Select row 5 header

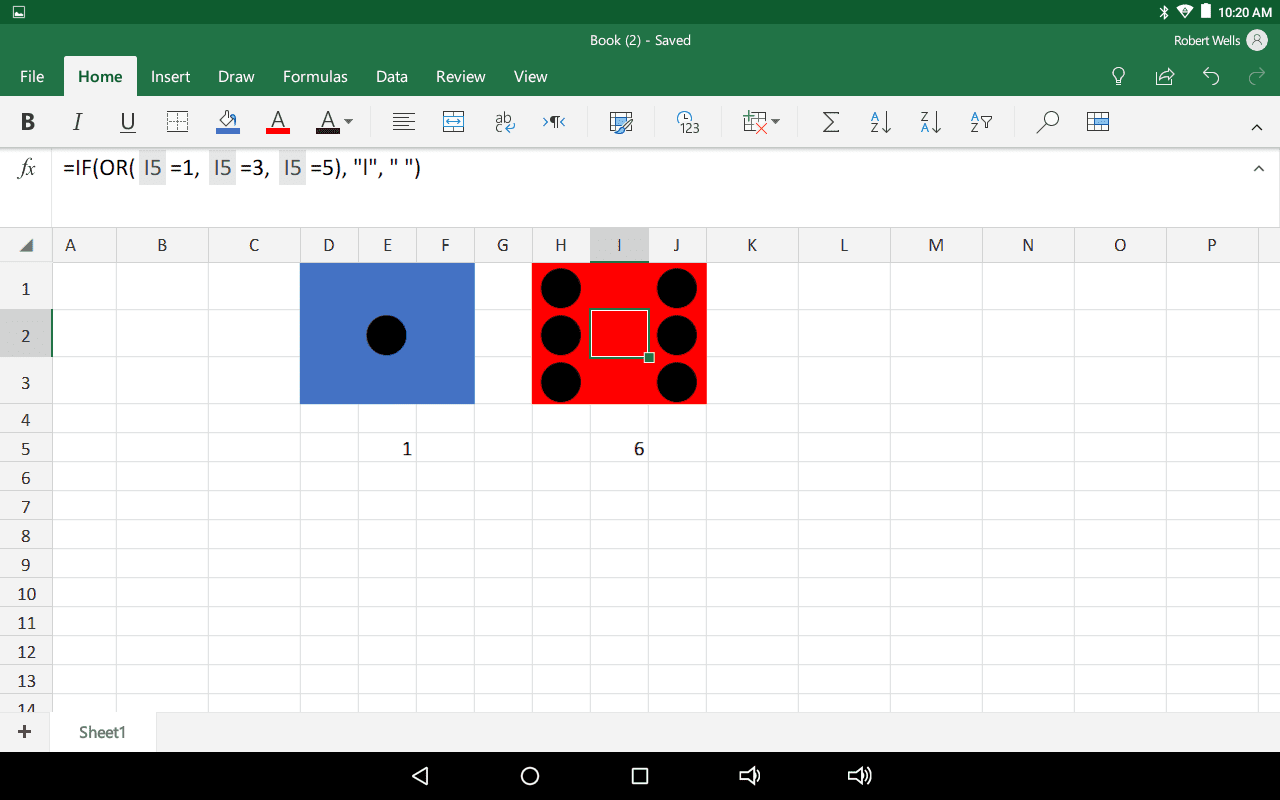(26, 449)
